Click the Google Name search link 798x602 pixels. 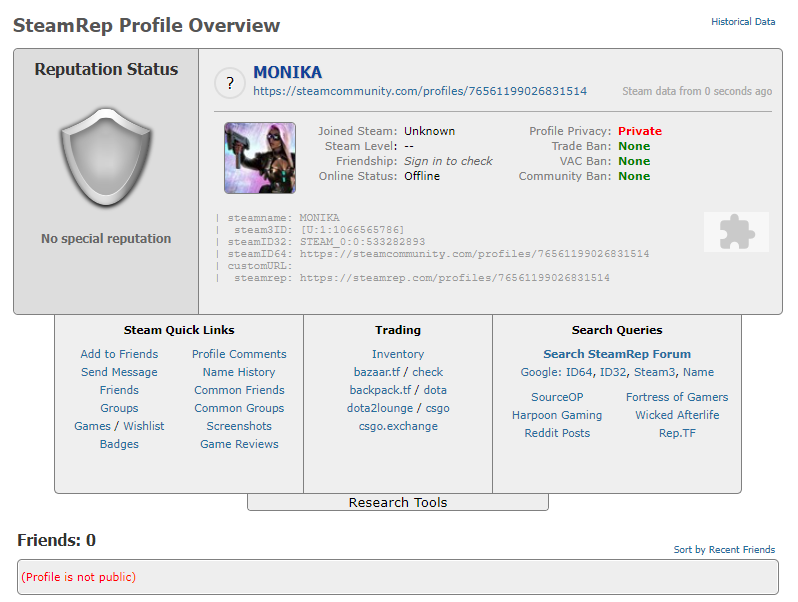click(698, 372)
